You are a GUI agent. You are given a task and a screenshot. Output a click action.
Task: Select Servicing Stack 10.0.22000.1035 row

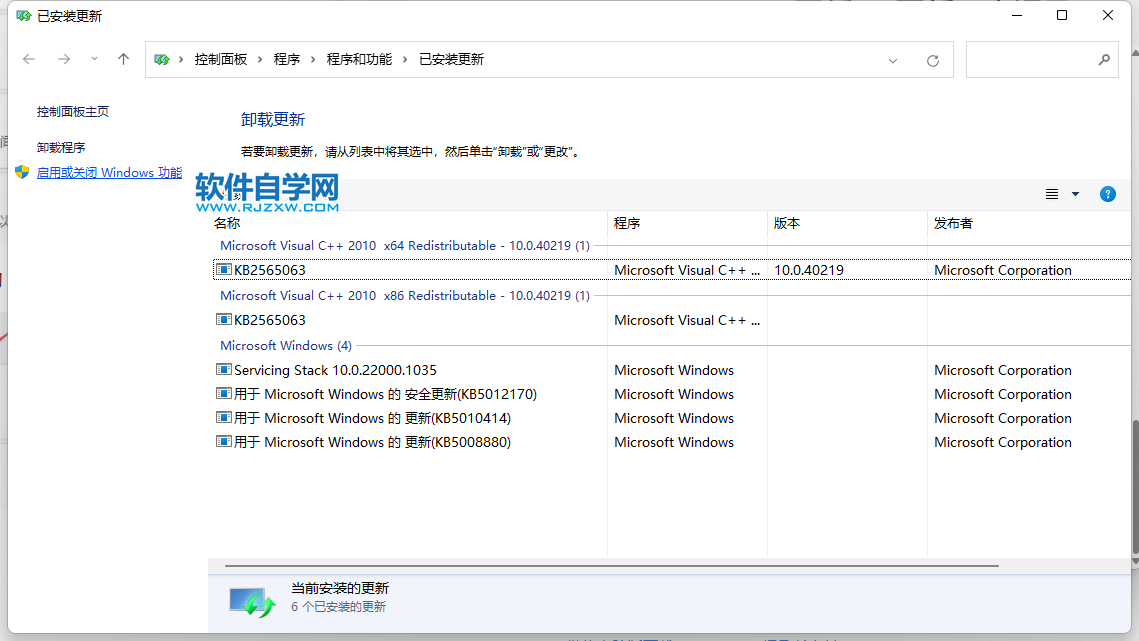click(x=672, y=371)
